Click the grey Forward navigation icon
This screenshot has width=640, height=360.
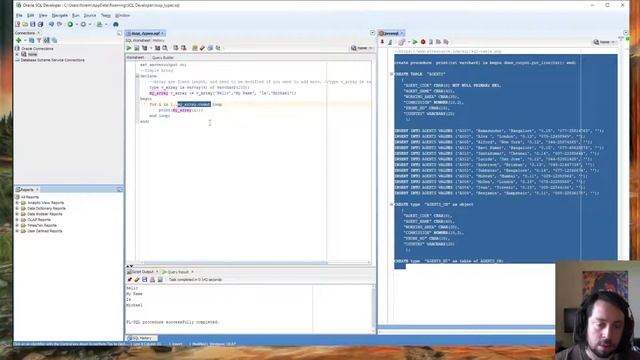(83, 24)
